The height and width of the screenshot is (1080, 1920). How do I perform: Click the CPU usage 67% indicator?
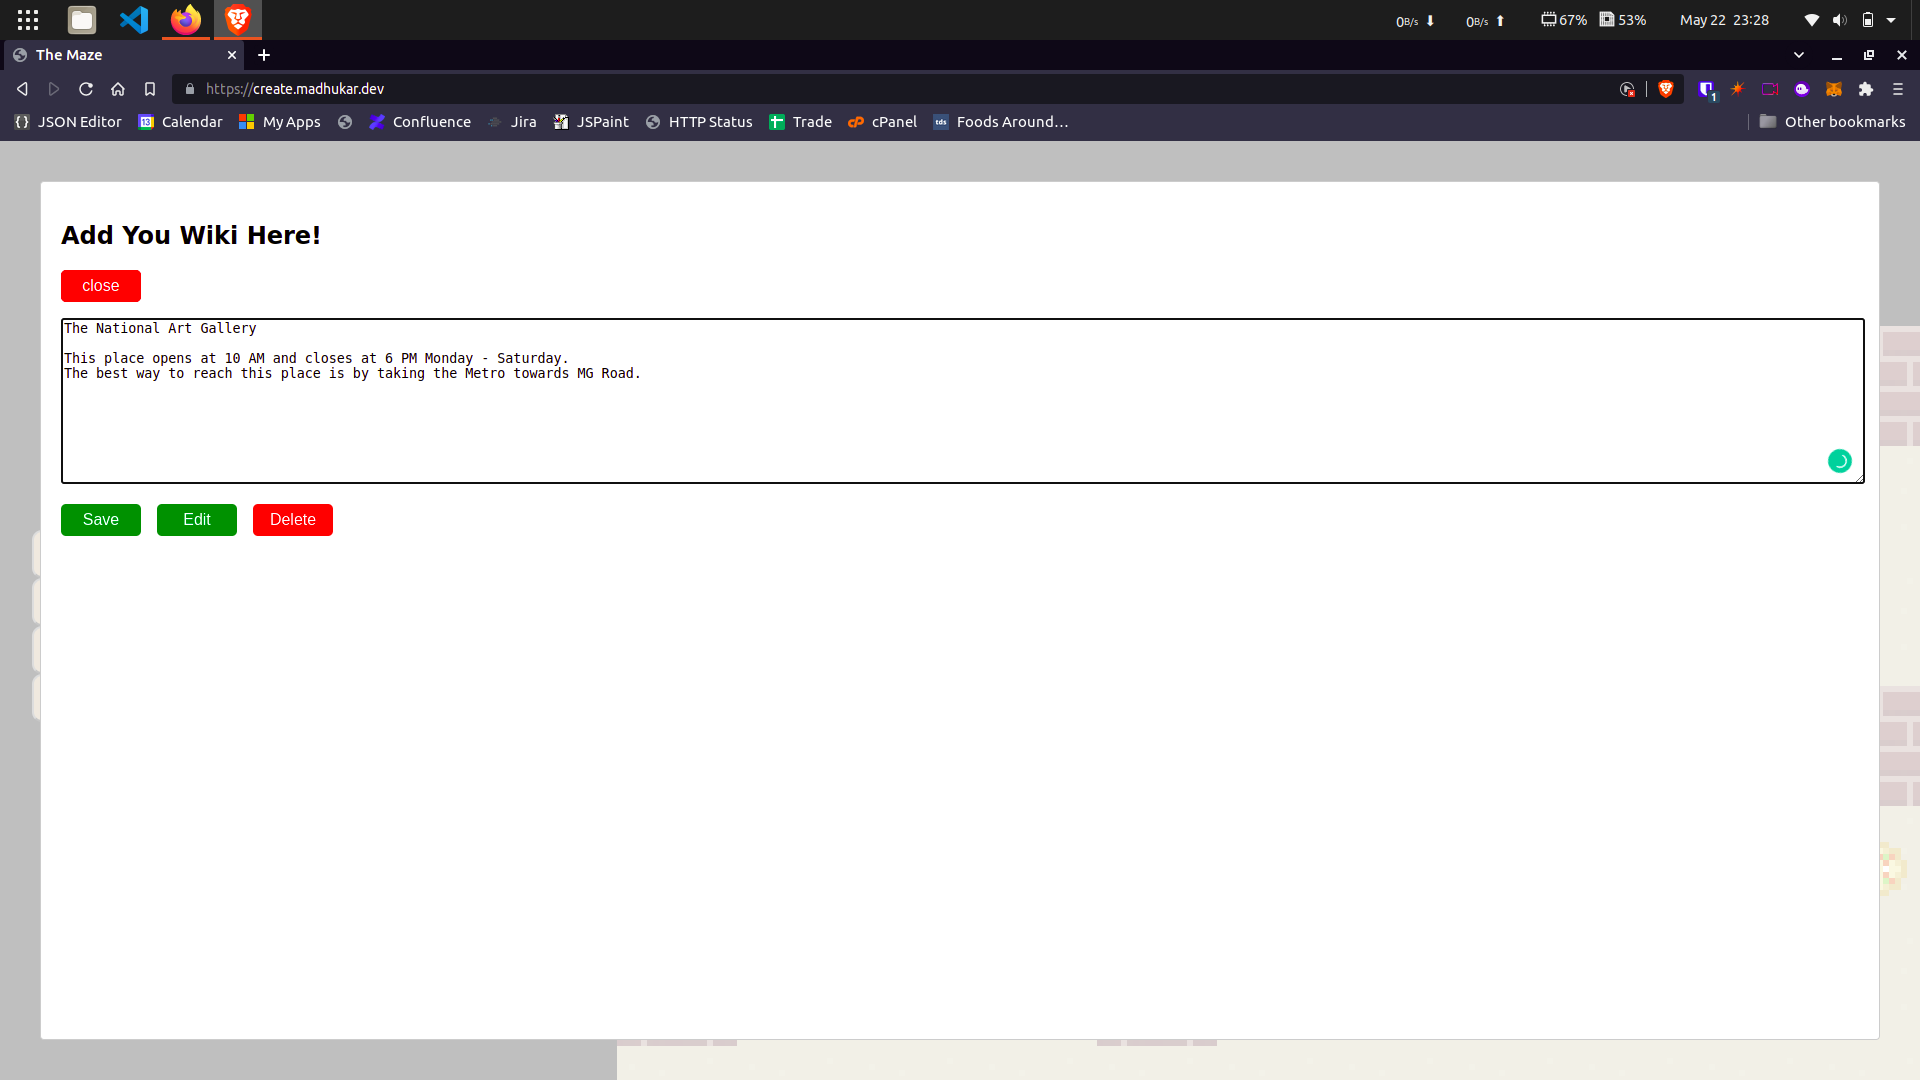coord(1564,20)
